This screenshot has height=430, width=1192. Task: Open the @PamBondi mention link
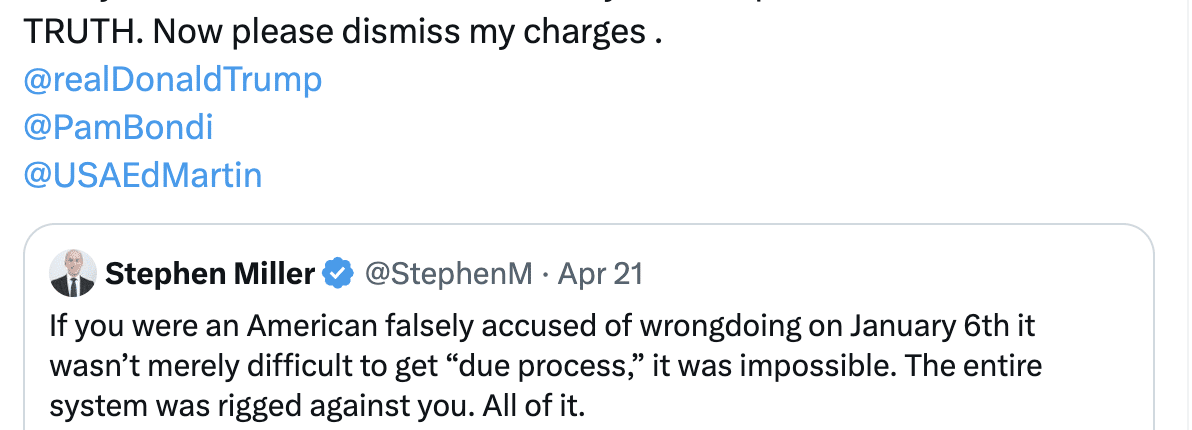(x=117, y=128)
